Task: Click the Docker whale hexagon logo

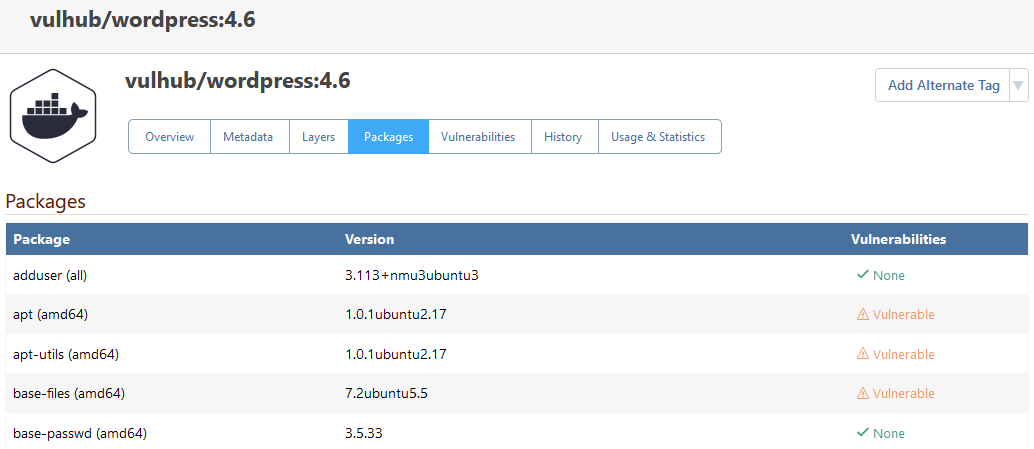Action: pyautogui.click(x=53, y=116)
